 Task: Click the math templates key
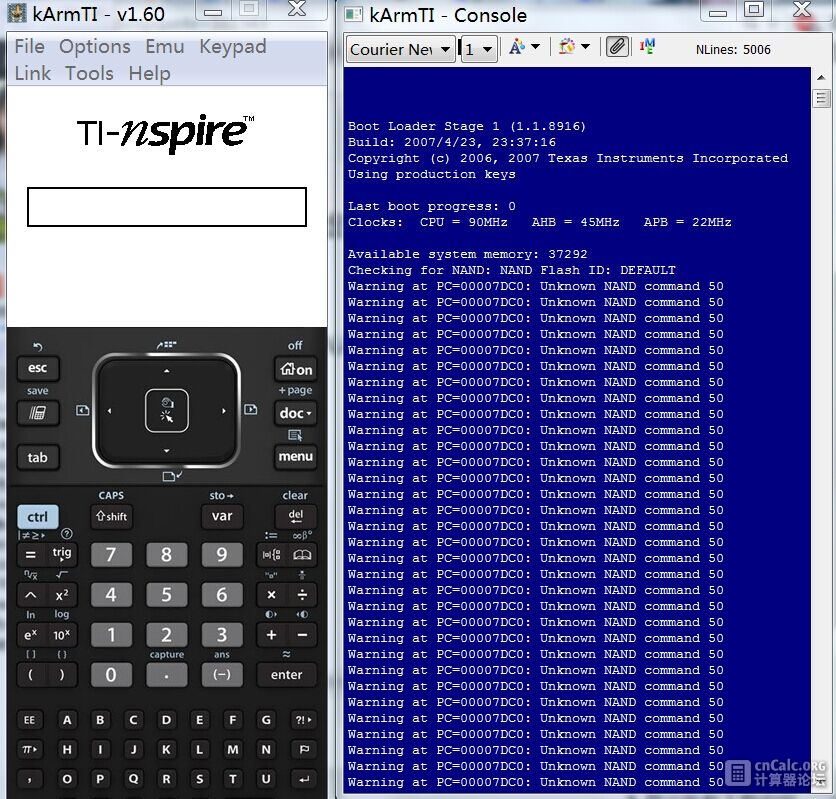pos(271,555)
